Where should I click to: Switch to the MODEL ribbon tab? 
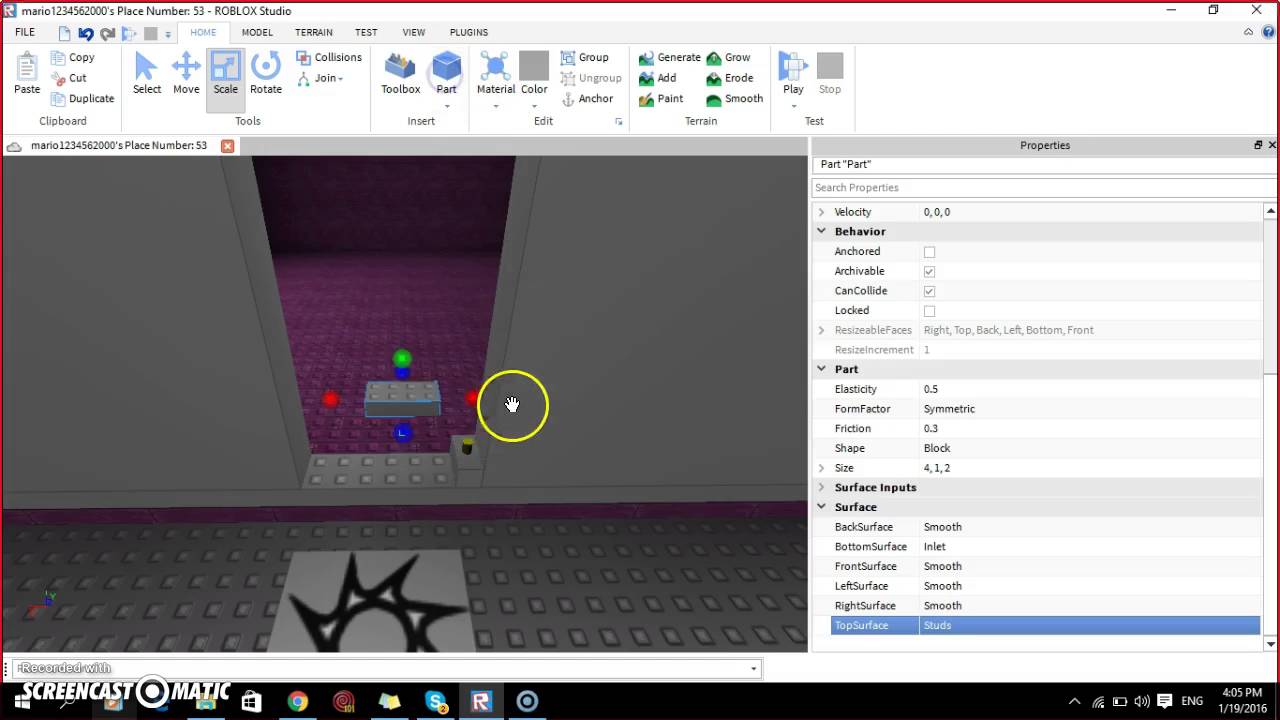[x=257, y=32]
